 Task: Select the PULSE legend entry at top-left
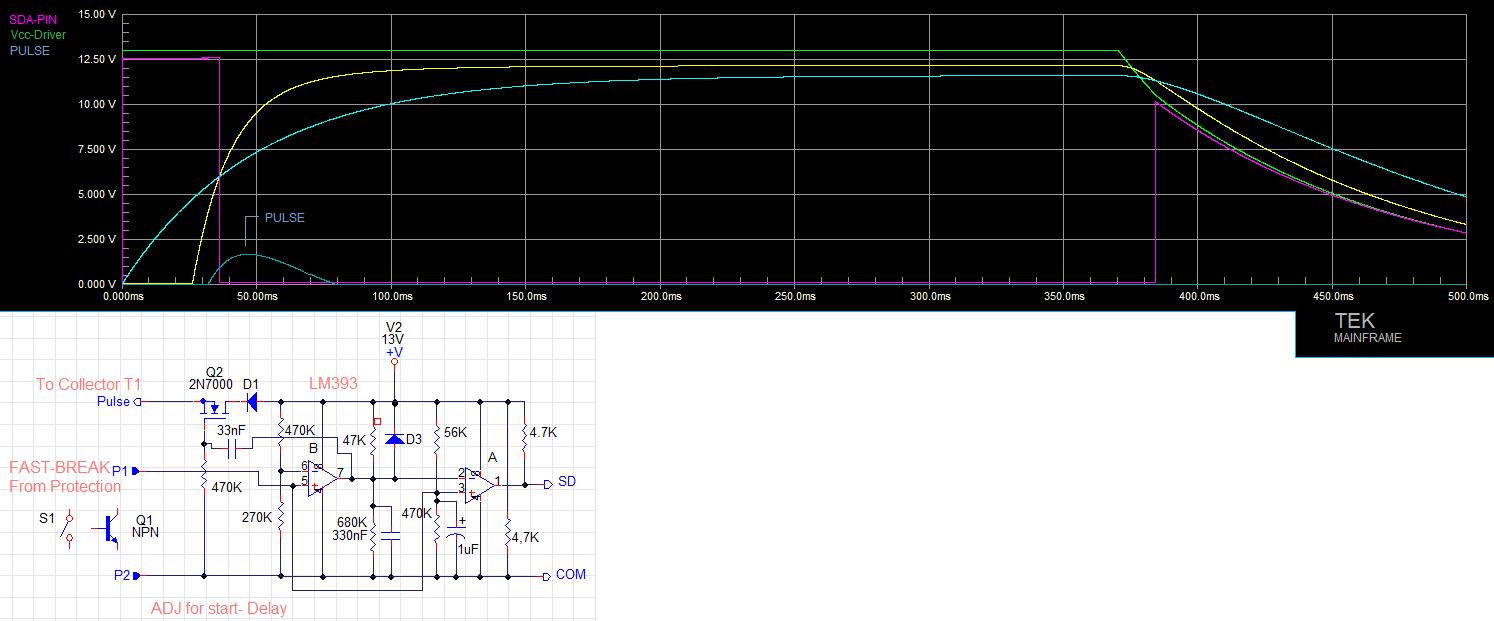(29, 50)
